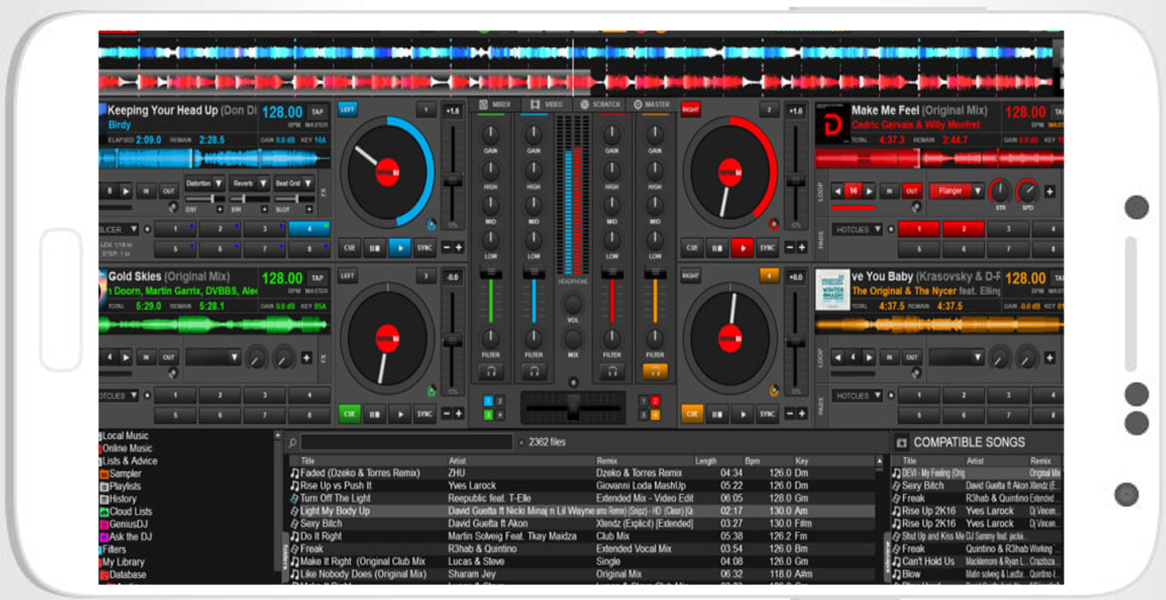Select the track Light My Body Up
The image size is (1166, 600).
click(x=582, y=512)
